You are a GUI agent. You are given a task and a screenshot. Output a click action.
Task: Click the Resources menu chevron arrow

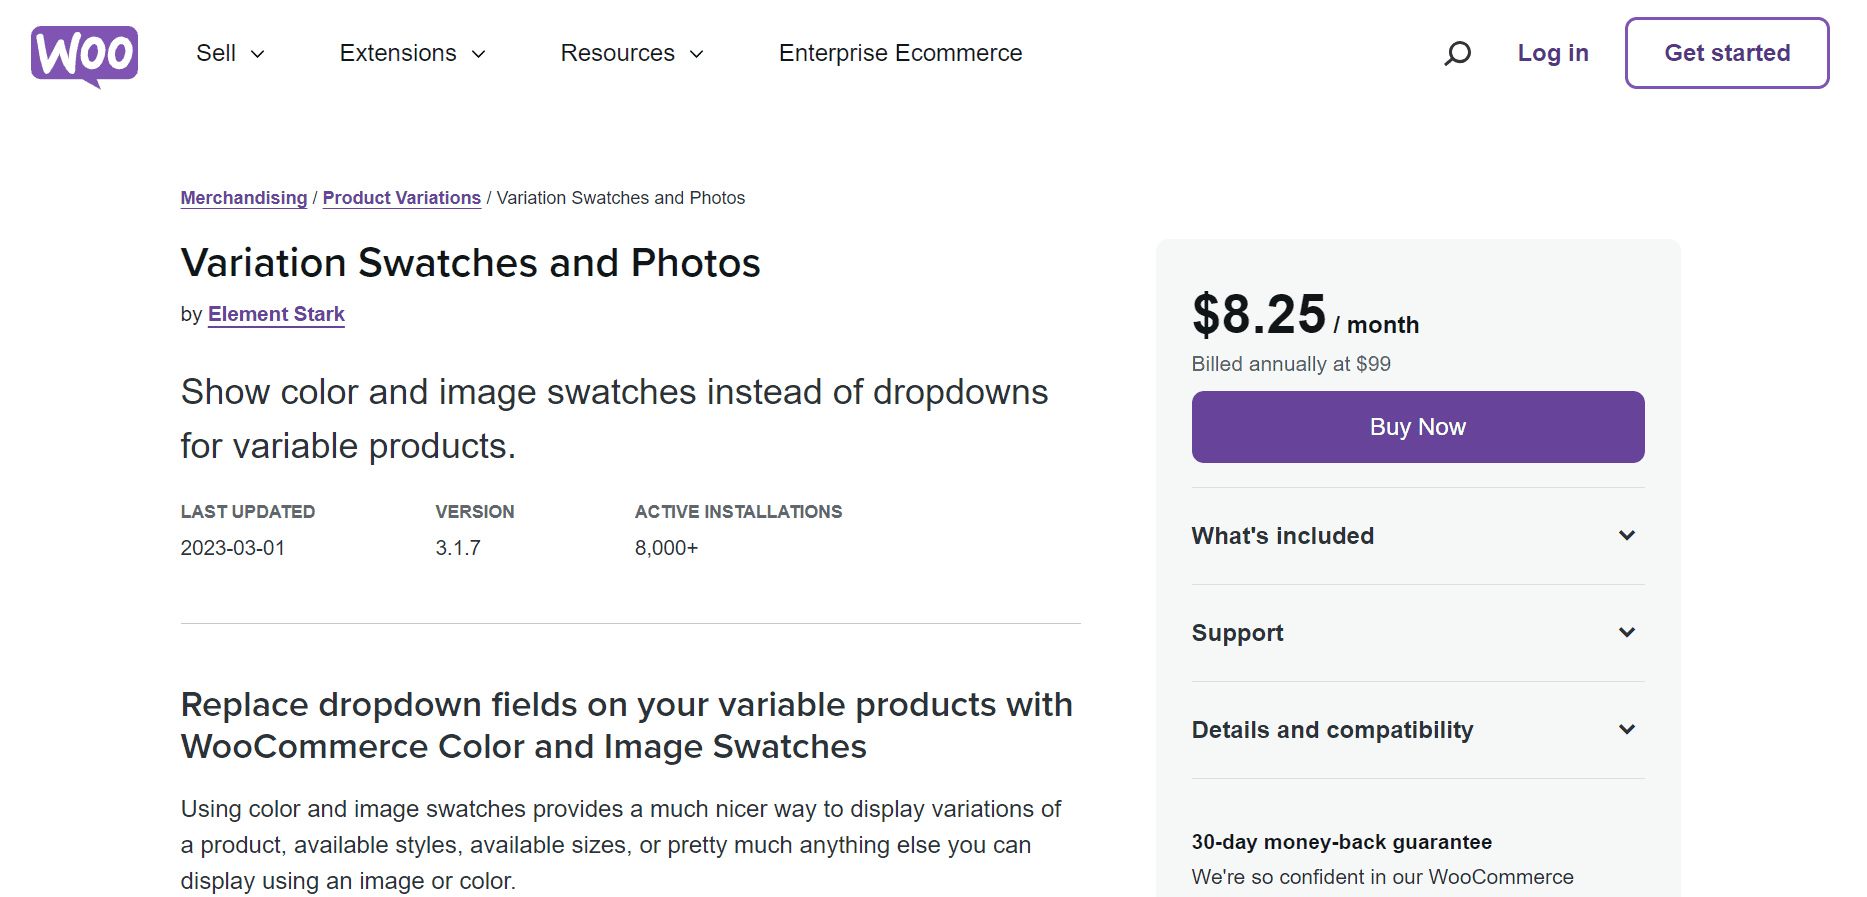pyautogui.click(x=697, y=54)
